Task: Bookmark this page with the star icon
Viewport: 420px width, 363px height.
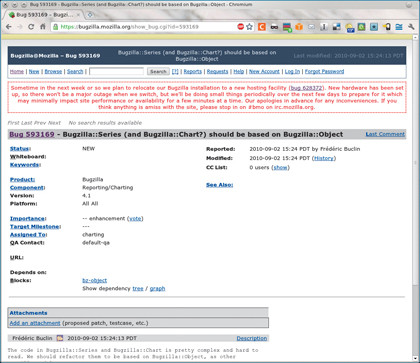Action: coord(249,27)
